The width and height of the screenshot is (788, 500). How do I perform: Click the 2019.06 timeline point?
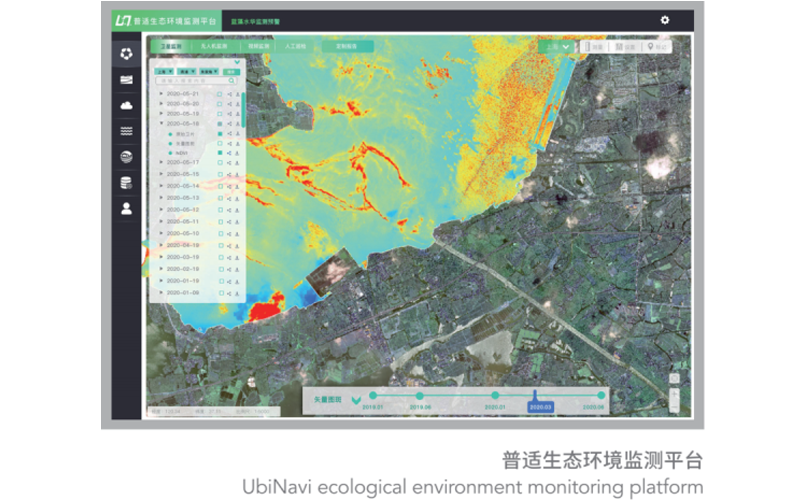[x=420, y=396]
